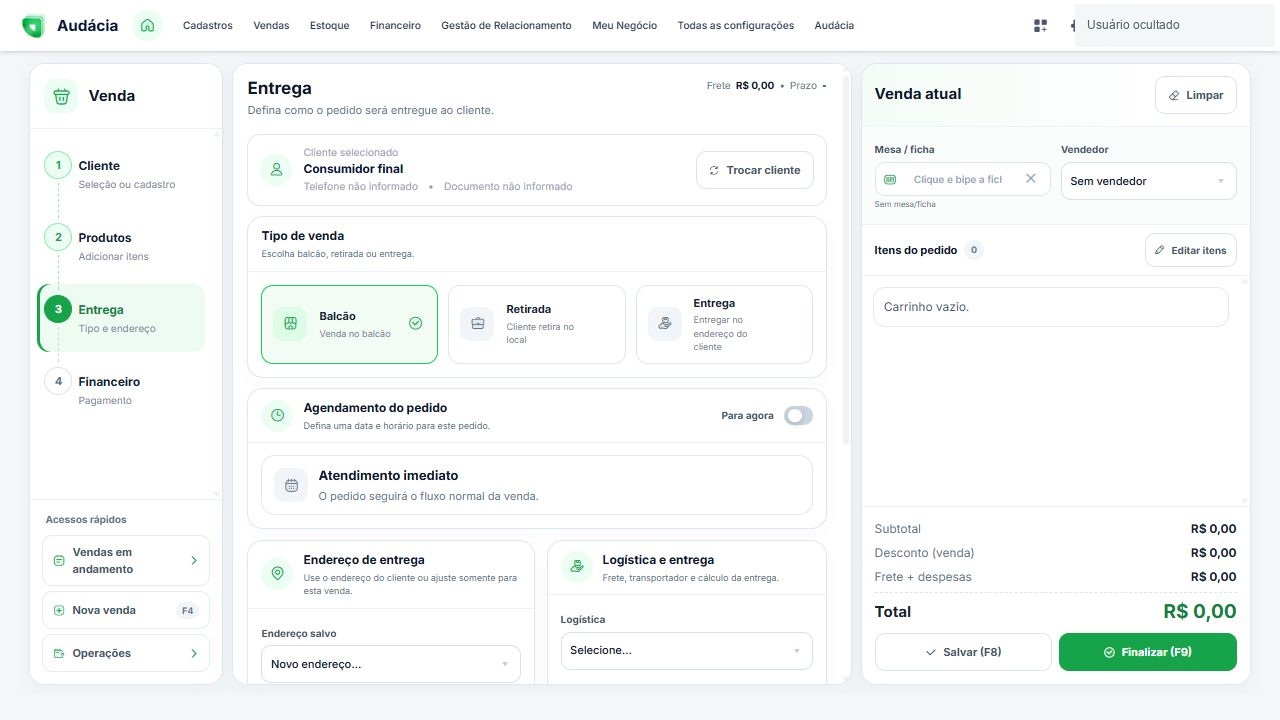Expand Vendas em andamento chevron

pyautogui.click(x=194, y=561)
